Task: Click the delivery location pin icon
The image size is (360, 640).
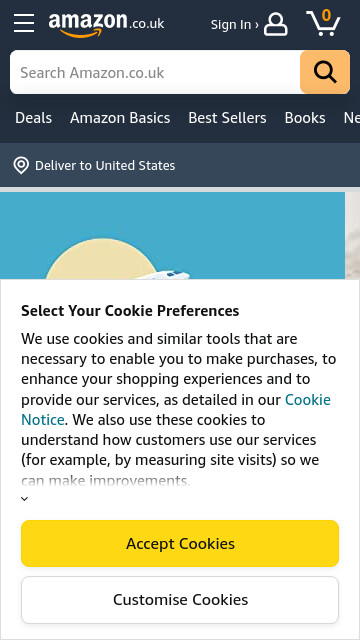Action: pos(21,166)
